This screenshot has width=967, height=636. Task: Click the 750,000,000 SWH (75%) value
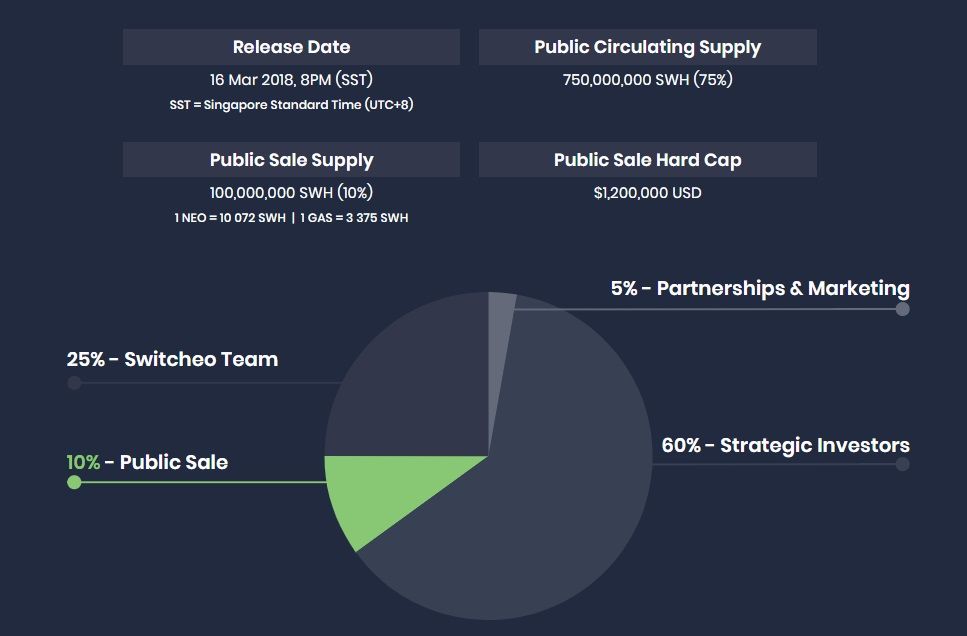click(647, 79)
